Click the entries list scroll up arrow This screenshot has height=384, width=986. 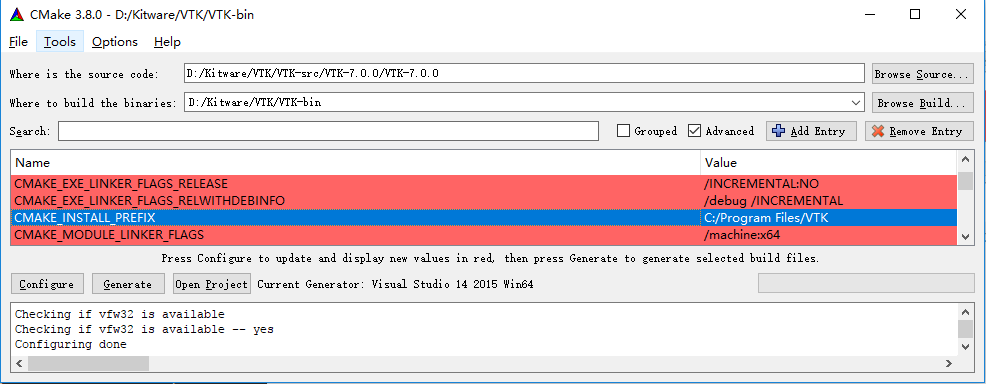tap(965, 160)
